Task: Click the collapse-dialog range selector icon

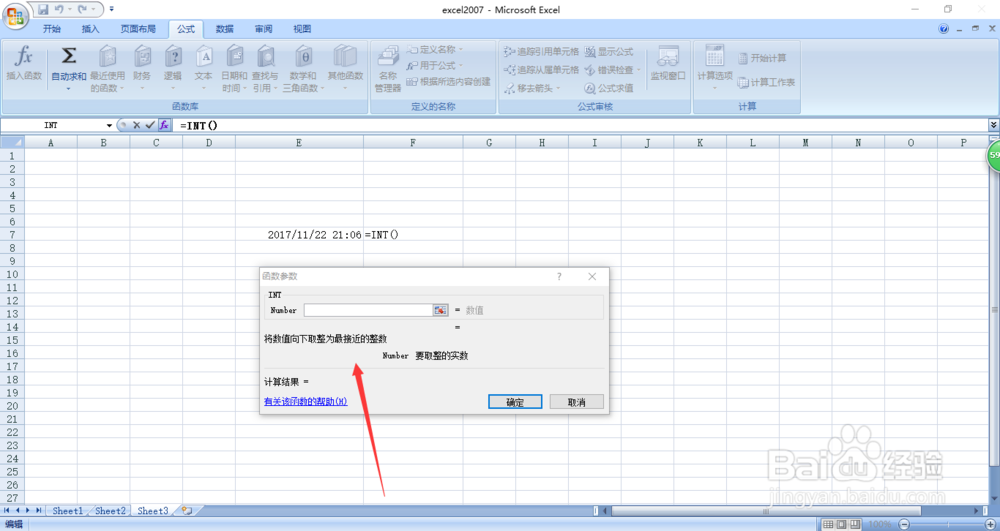Action: [x=441, y=310]
